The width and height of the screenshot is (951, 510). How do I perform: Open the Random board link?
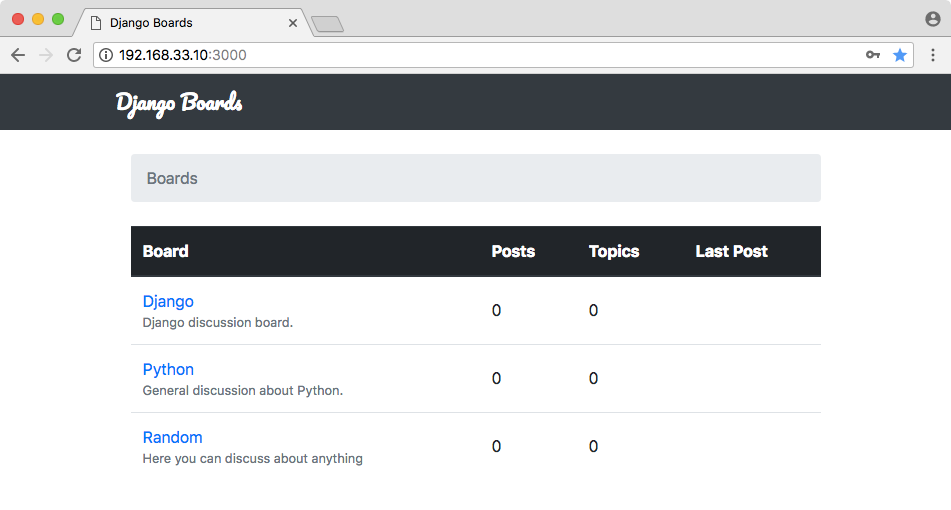(172, 437)
